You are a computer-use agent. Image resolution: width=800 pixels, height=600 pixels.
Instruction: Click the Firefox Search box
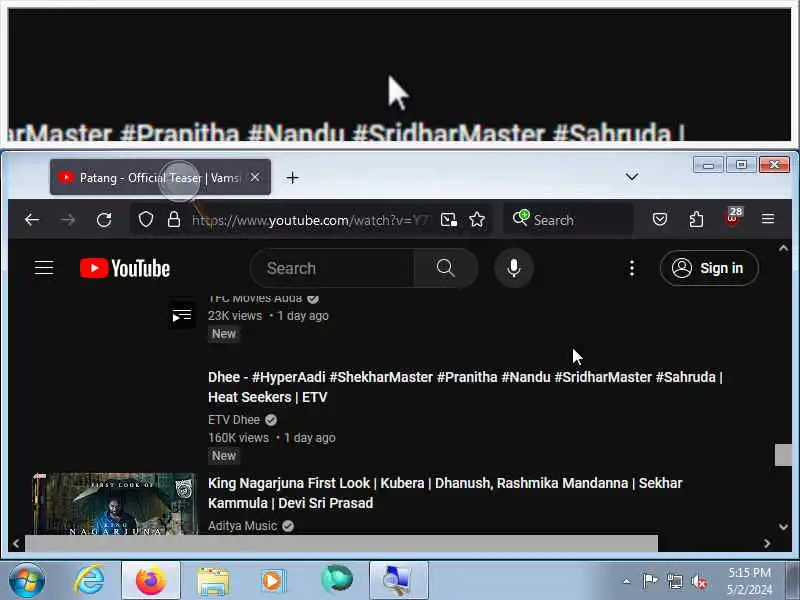click(568, 220)
